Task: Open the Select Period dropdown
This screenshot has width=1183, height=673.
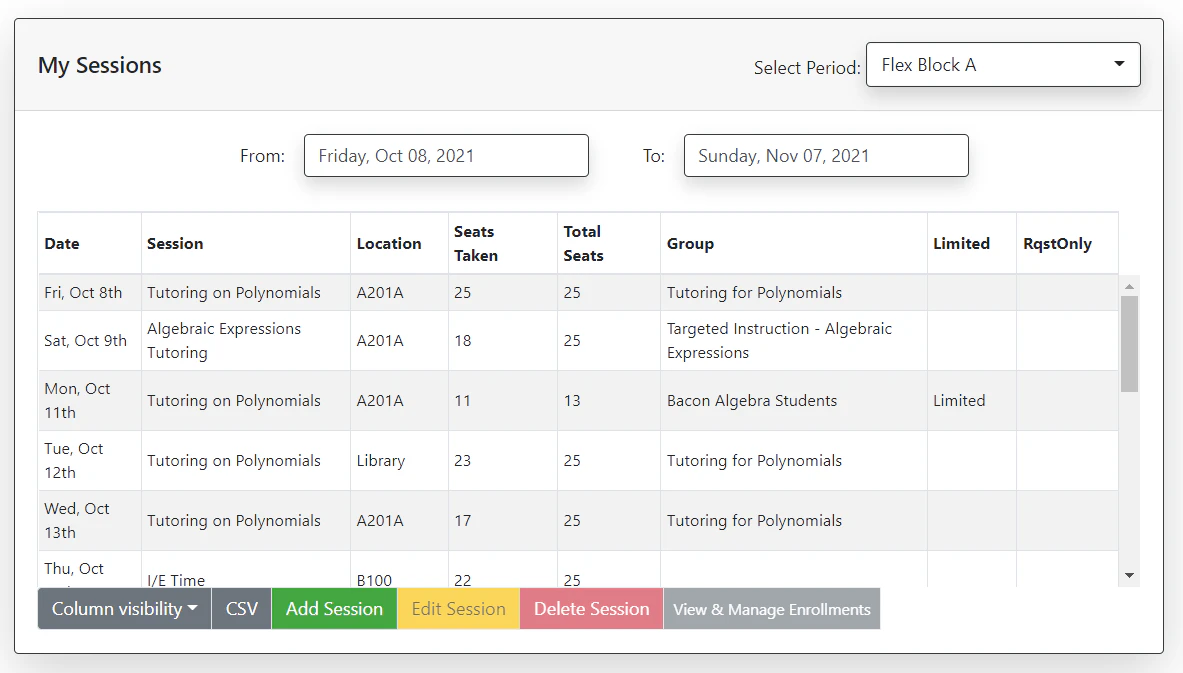Action: coord(1002,64)
